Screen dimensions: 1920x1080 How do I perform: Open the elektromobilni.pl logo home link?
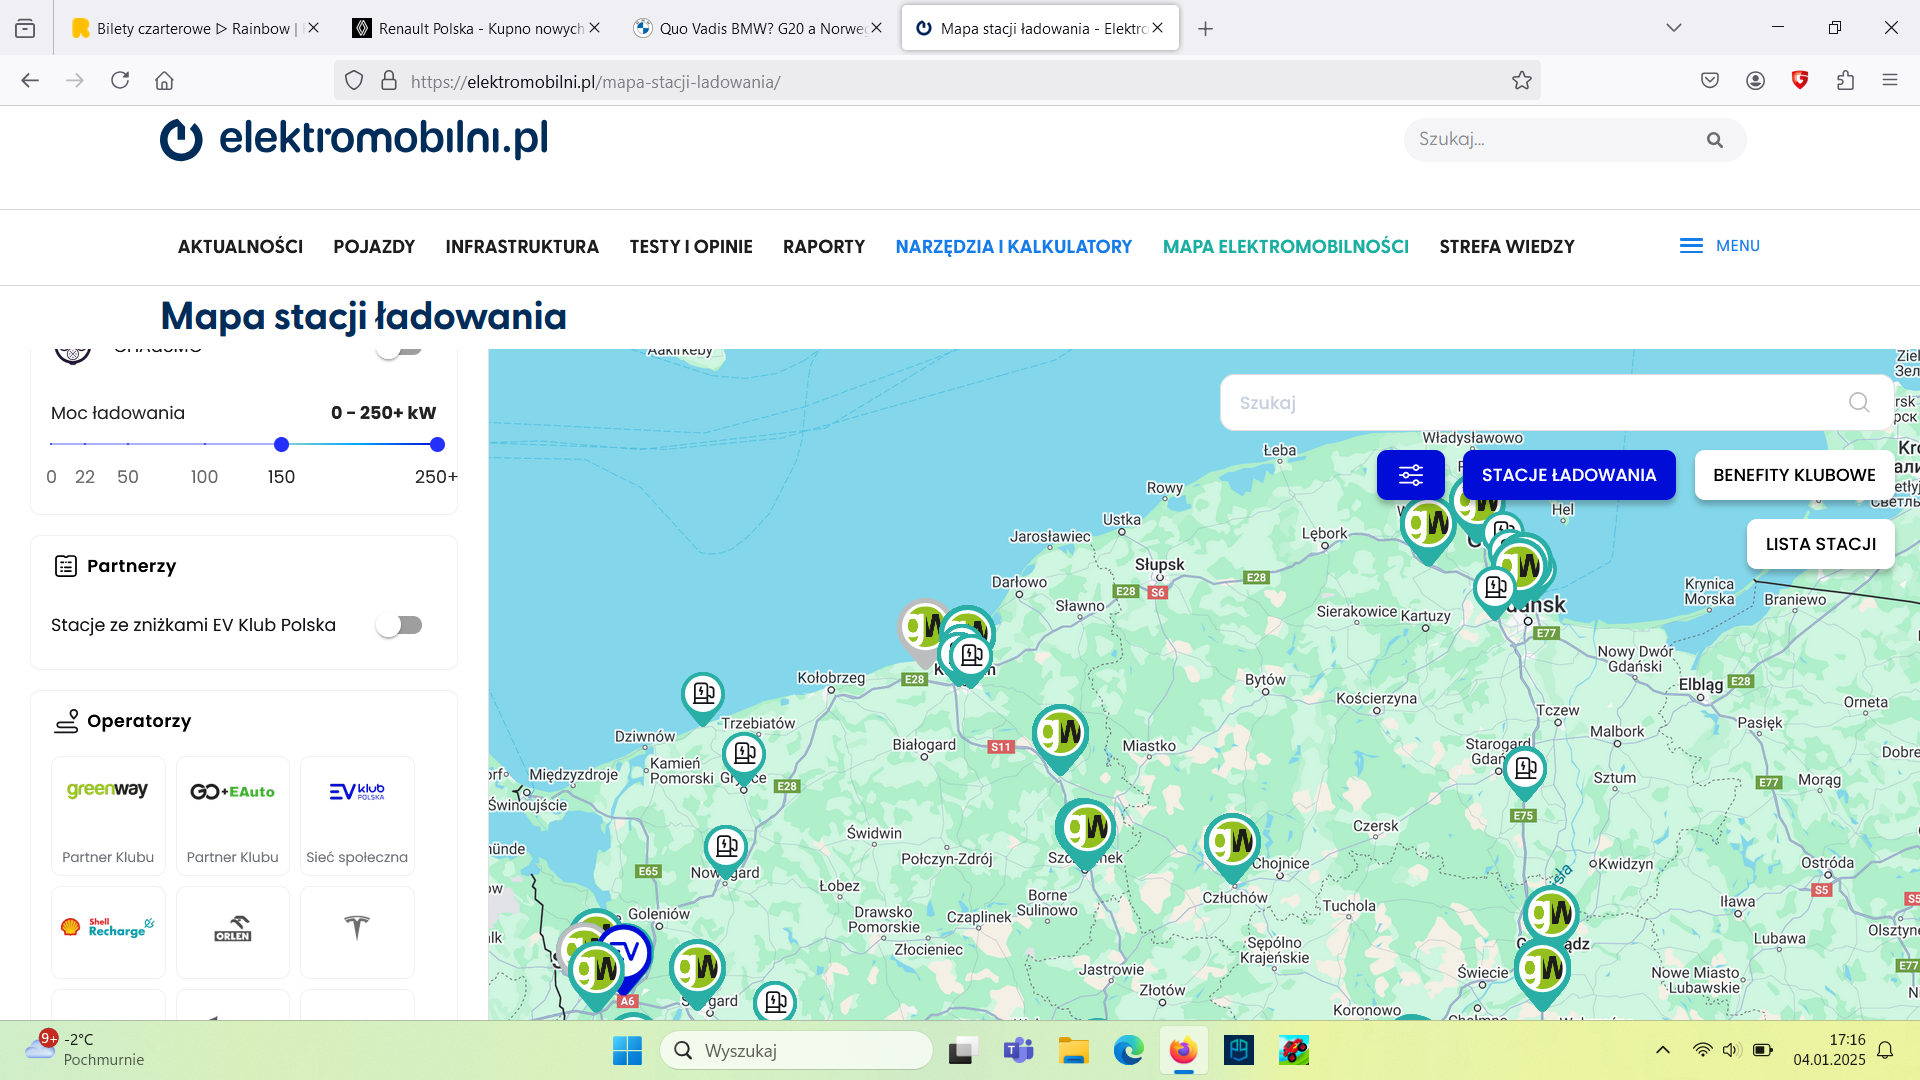tap(353, 139)
